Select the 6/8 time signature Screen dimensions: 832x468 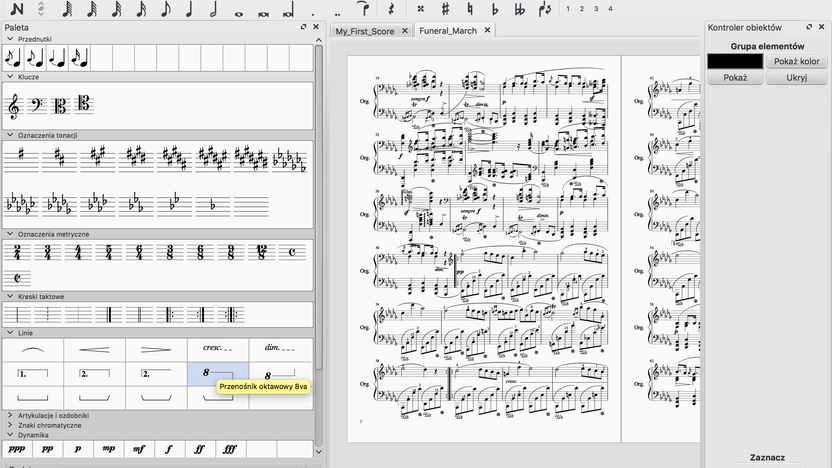(x=200, y=253)
